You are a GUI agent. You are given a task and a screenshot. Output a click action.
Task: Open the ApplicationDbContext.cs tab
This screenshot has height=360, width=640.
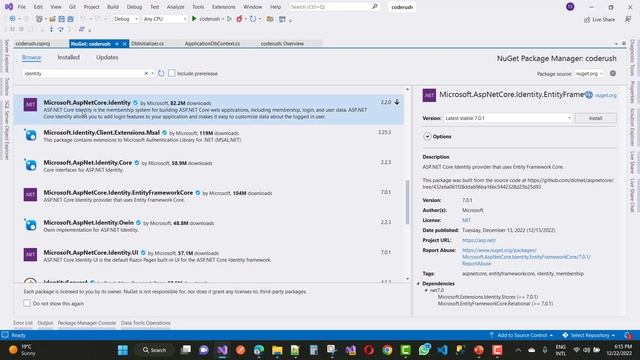pos(212,44)
